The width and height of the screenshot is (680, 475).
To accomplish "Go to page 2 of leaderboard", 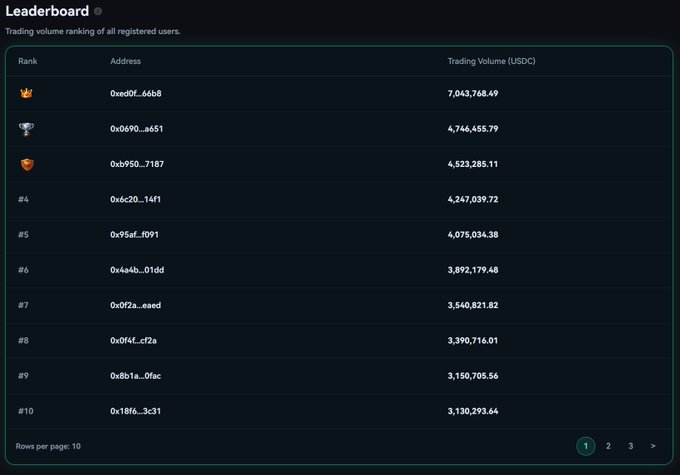I will (x=608, y=446).
